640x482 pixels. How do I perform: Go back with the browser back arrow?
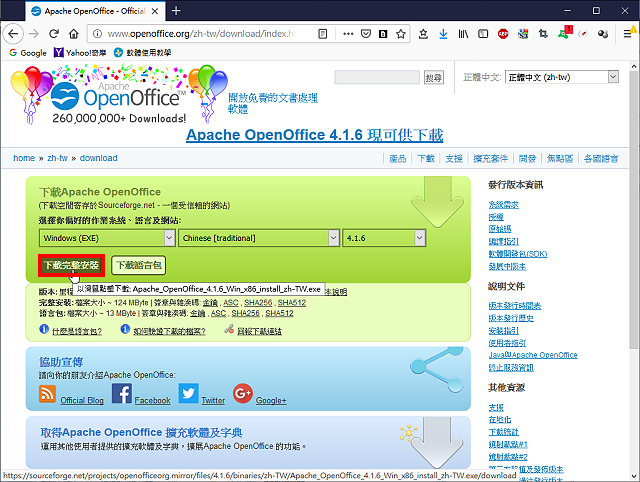pos(13,34)
